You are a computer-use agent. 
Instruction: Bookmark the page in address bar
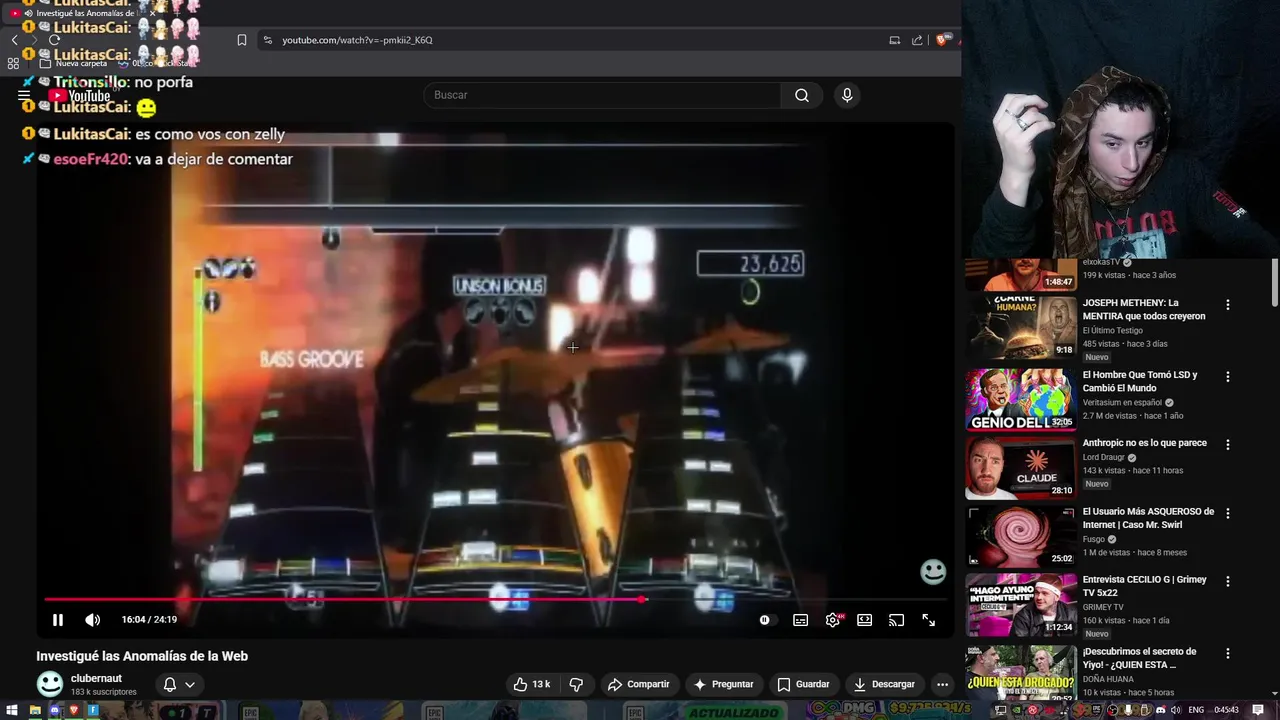[242, 40]
